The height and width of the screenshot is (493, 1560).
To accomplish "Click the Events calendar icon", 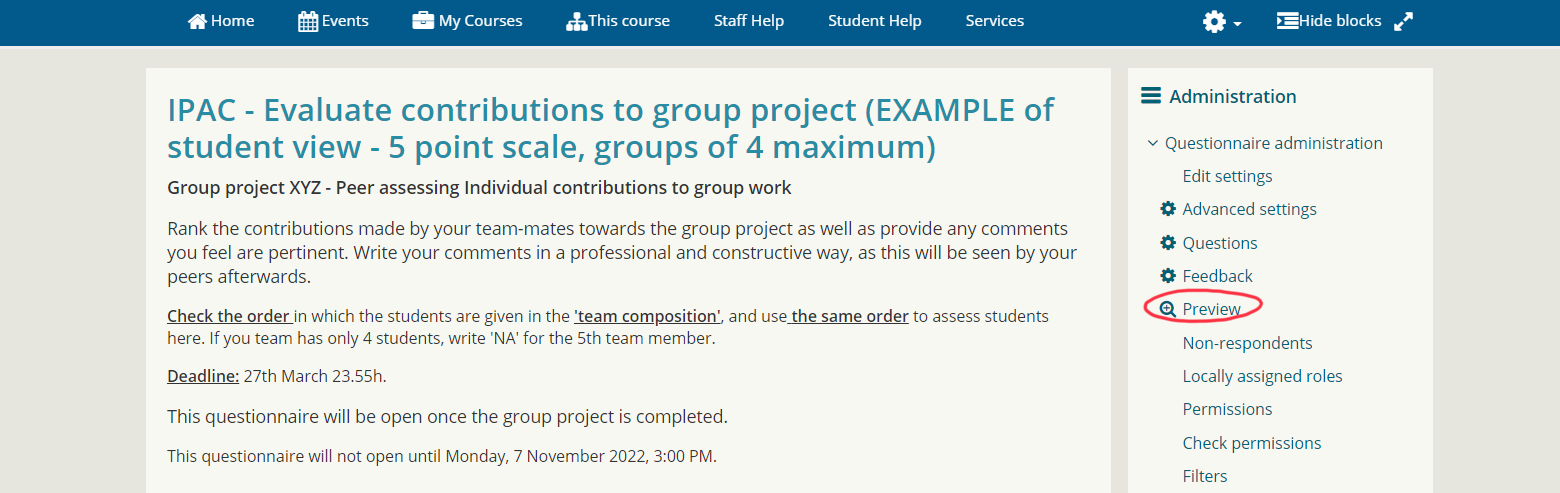I will (308, 21).
